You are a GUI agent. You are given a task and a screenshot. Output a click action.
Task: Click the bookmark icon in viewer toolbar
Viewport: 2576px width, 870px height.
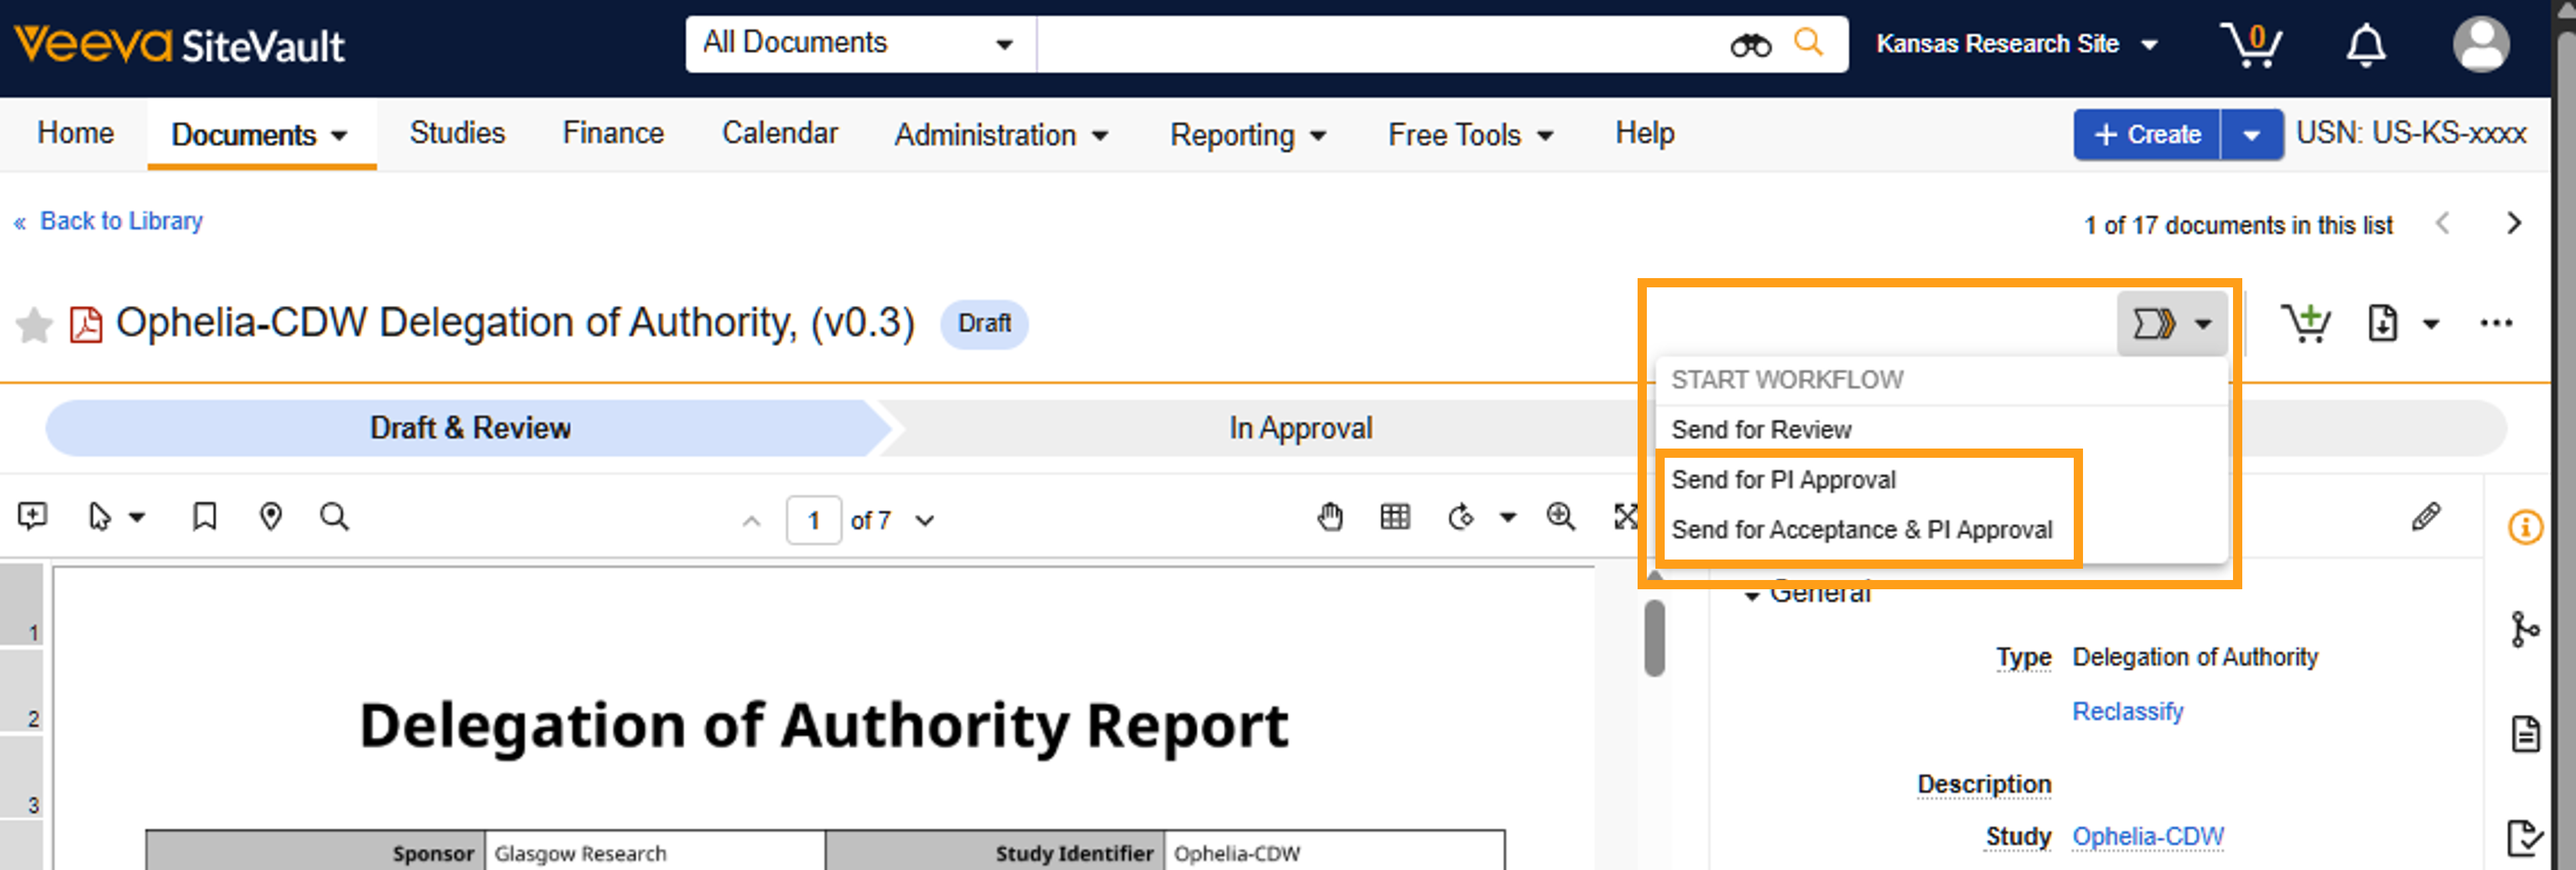tap(204, 517)
